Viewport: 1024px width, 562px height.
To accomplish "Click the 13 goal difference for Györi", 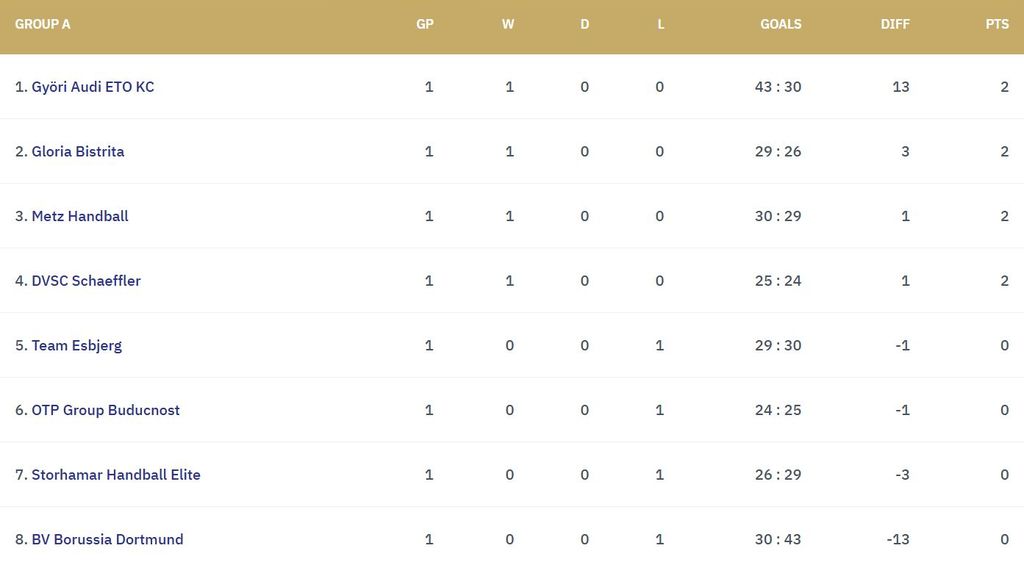I will [901, 87].
